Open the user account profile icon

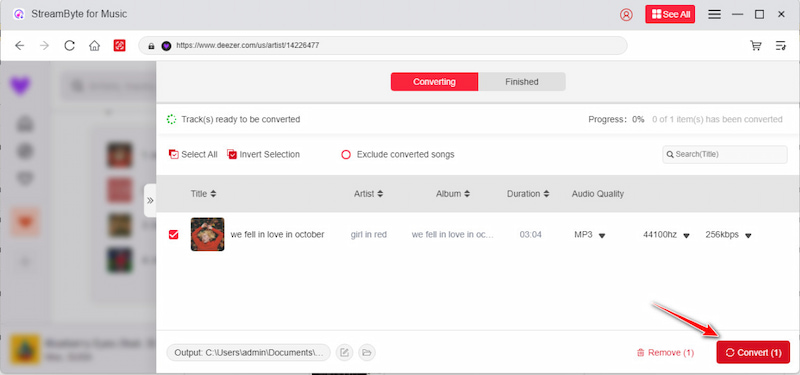click(626, 14)
